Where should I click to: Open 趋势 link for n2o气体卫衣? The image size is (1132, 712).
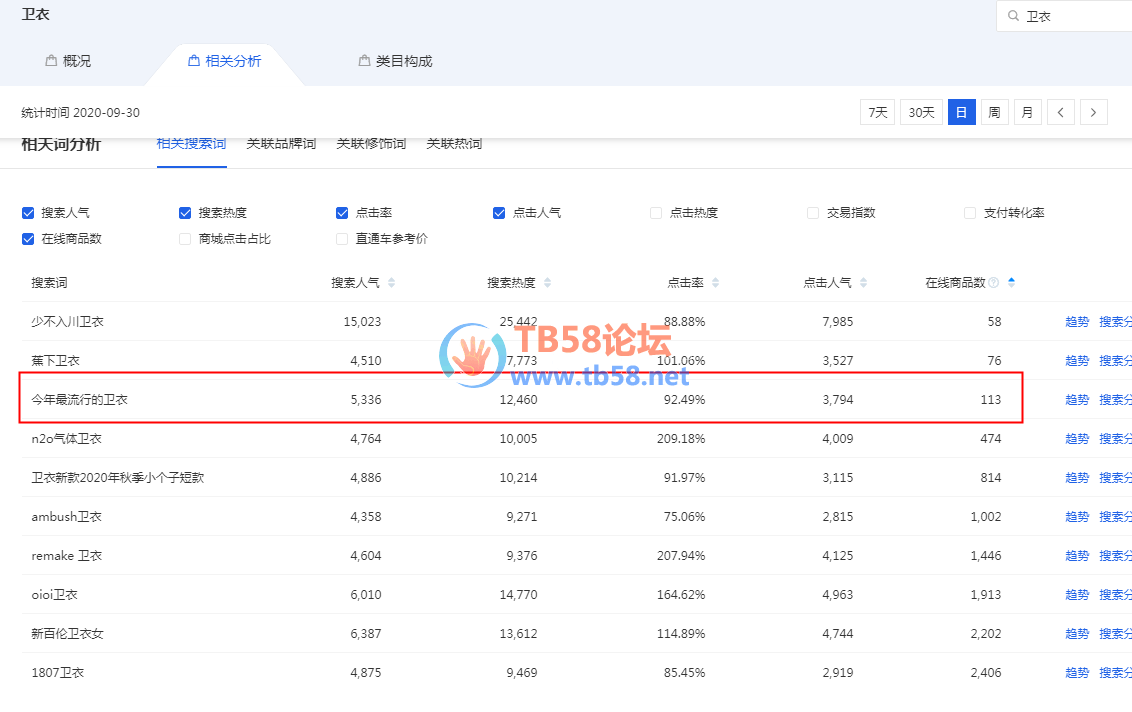(1077, 439)
